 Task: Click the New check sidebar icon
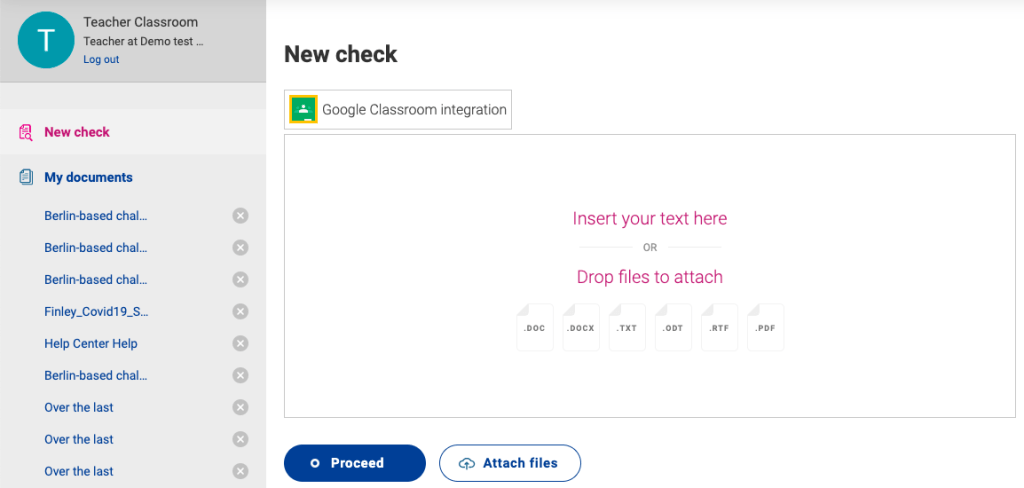(25, 132)
